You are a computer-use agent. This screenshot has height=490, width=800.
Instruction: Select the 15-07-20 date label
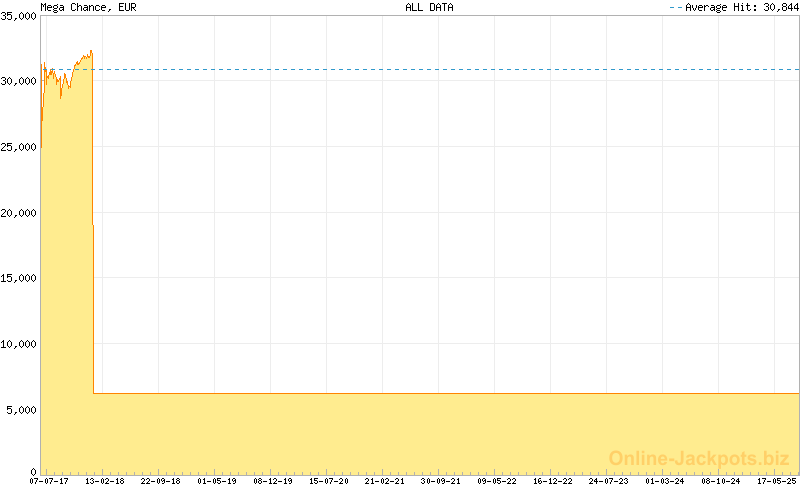point(329,481)
